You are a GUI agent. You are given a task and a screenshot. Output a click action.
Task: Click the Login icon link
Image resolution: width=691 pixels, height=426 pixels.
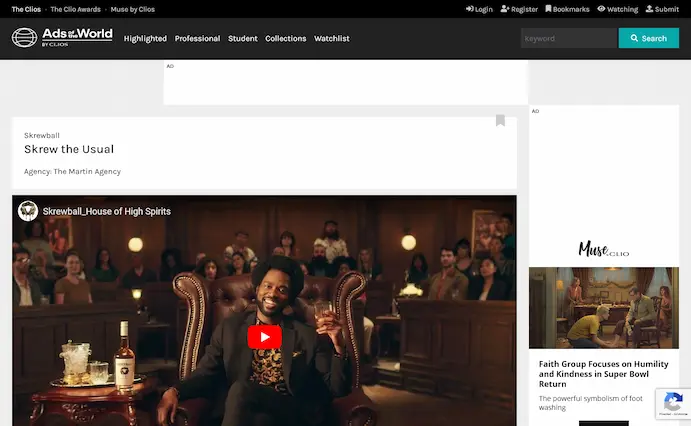(x=479, y=9)
